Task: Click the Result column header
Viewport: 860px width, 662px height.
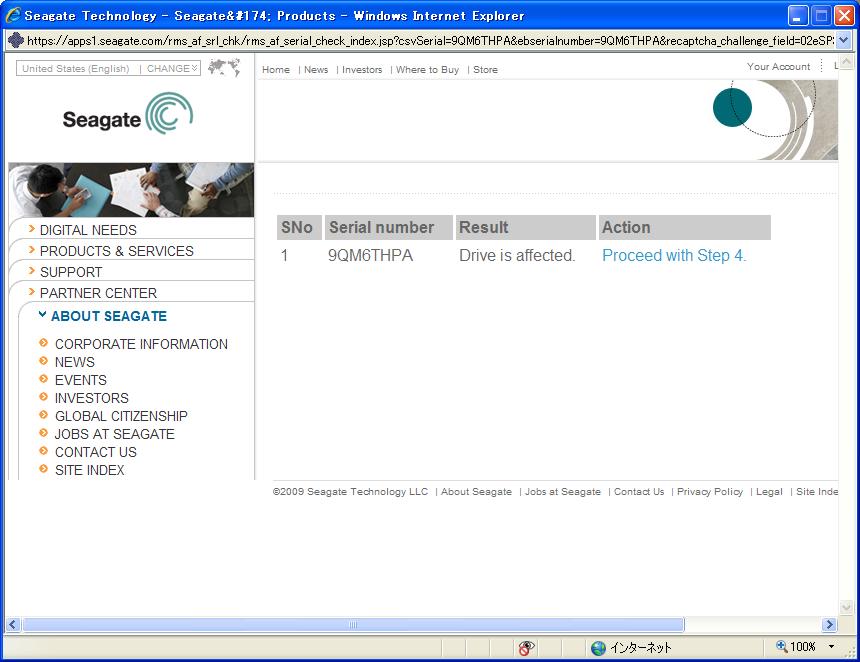Action: click(x=525, y=227)
